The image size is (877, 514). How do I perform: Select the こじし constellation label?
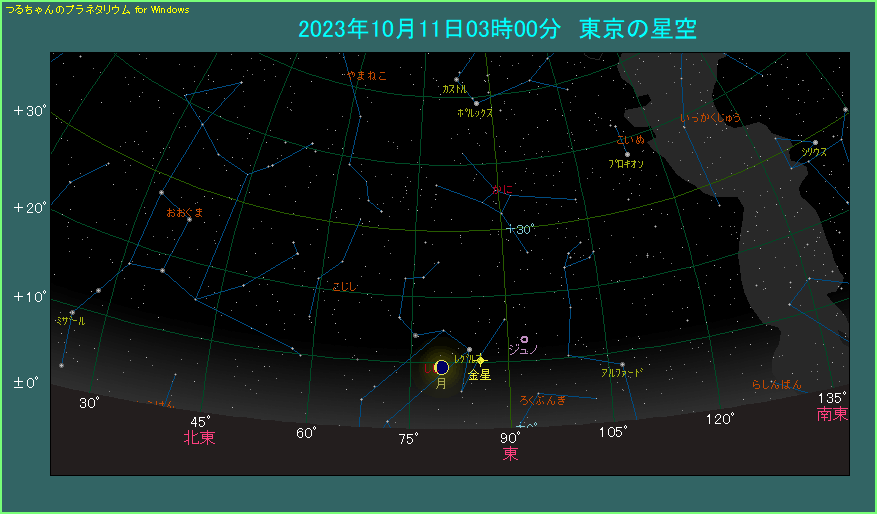[344, 287]
